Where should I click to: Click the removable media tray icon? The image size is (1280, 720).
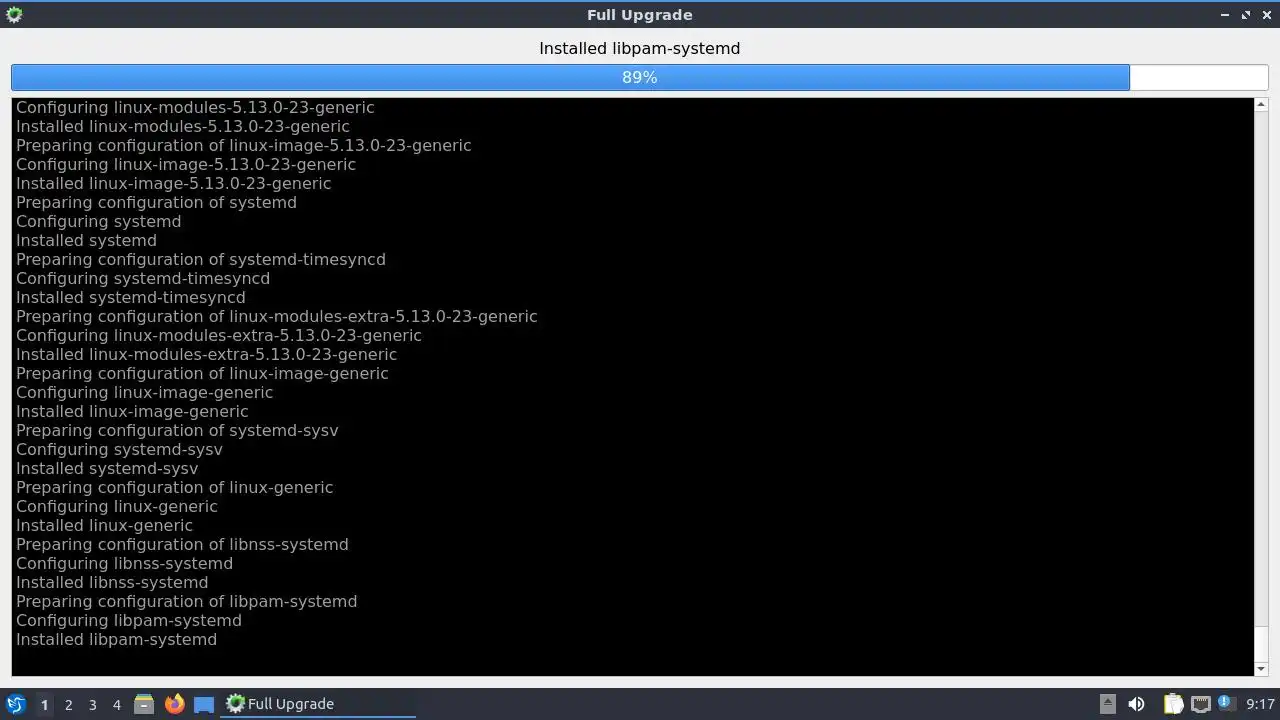tap(1107, 704)
